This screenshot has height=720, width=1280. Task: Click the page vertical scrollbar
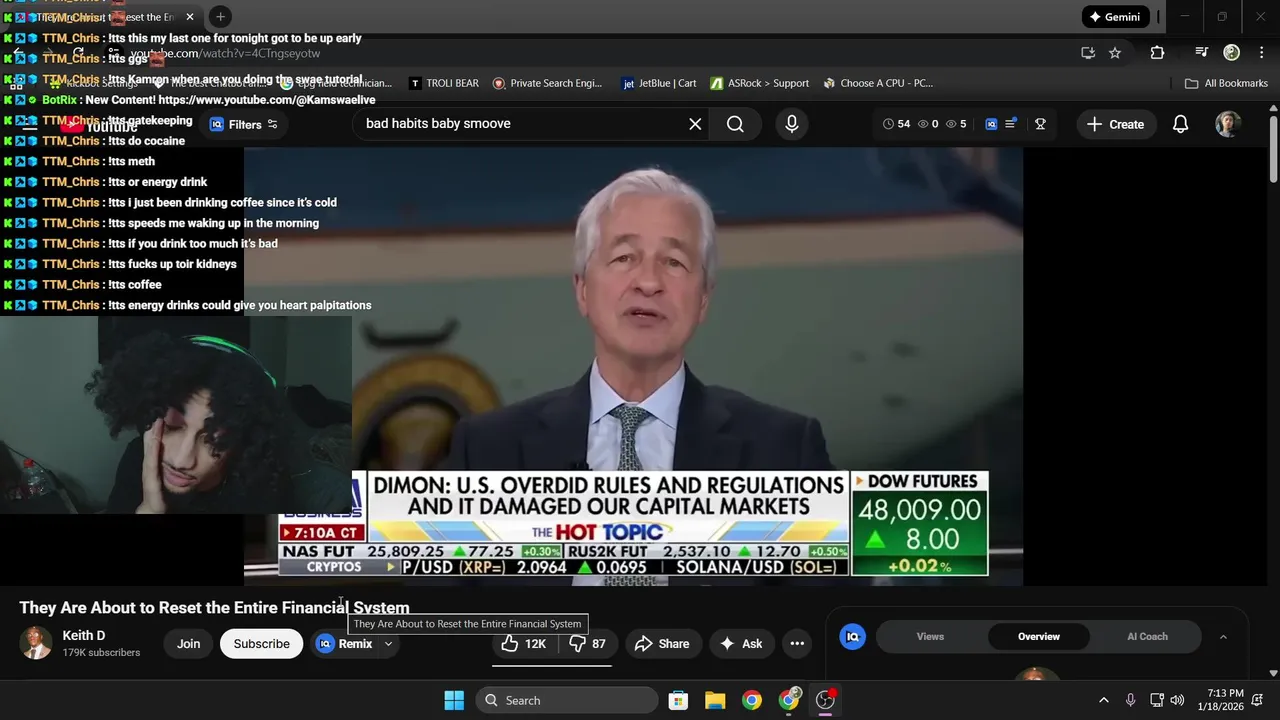coord(1273,150)
